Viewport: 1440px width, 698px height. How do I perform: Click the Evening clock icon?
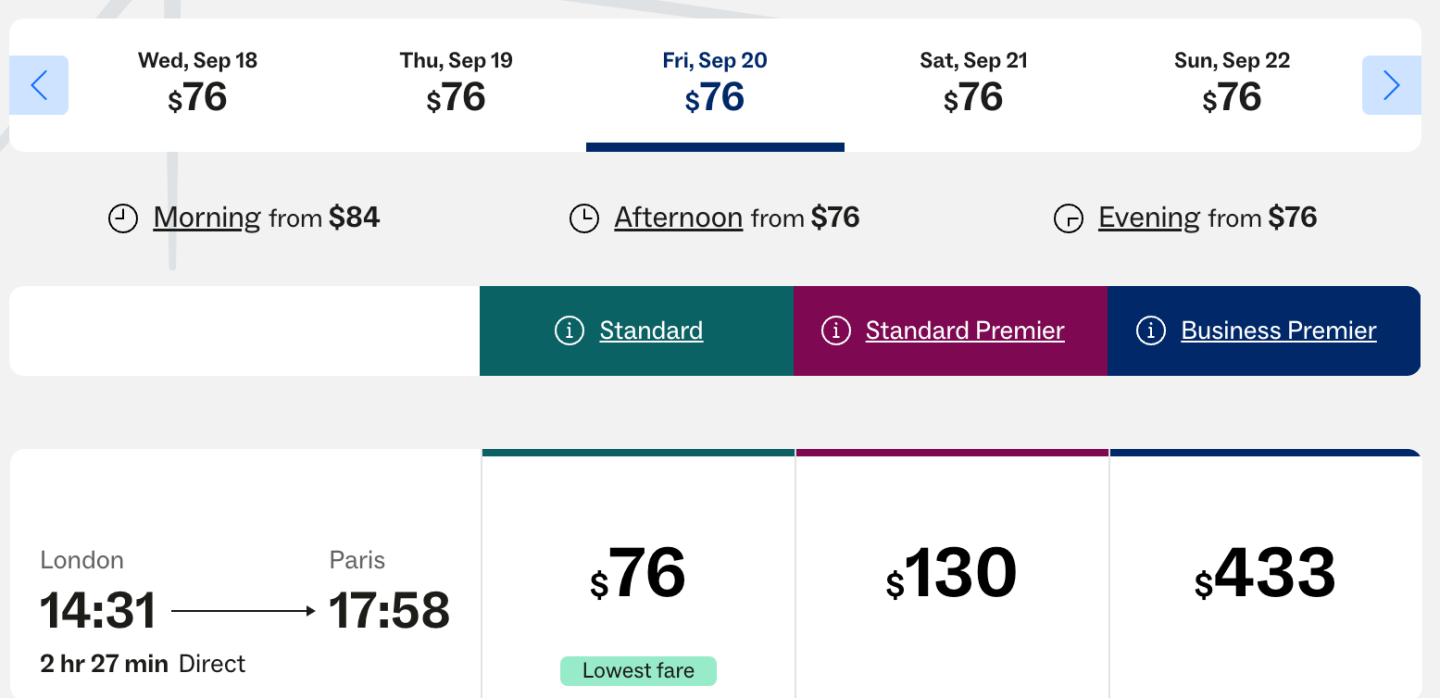pyautogui.click(x=1069, y=218)
